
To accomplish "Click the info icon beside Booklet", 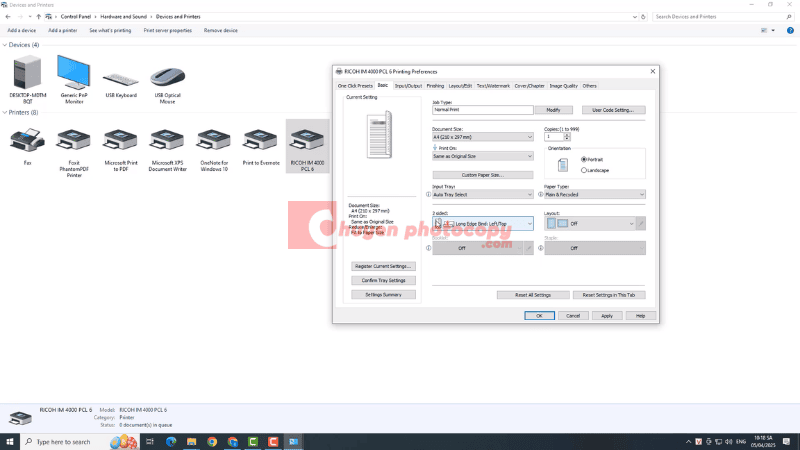I will pos(429,248).
